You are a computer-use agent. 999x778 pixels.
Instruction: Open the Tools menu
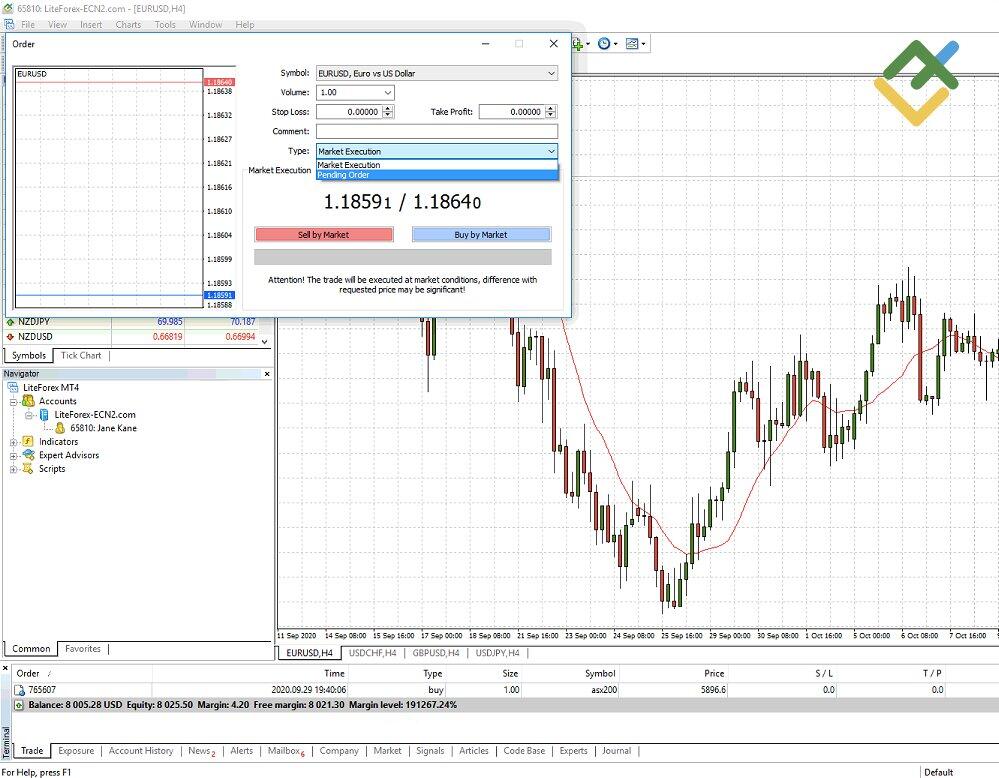(x=164, y=24)
